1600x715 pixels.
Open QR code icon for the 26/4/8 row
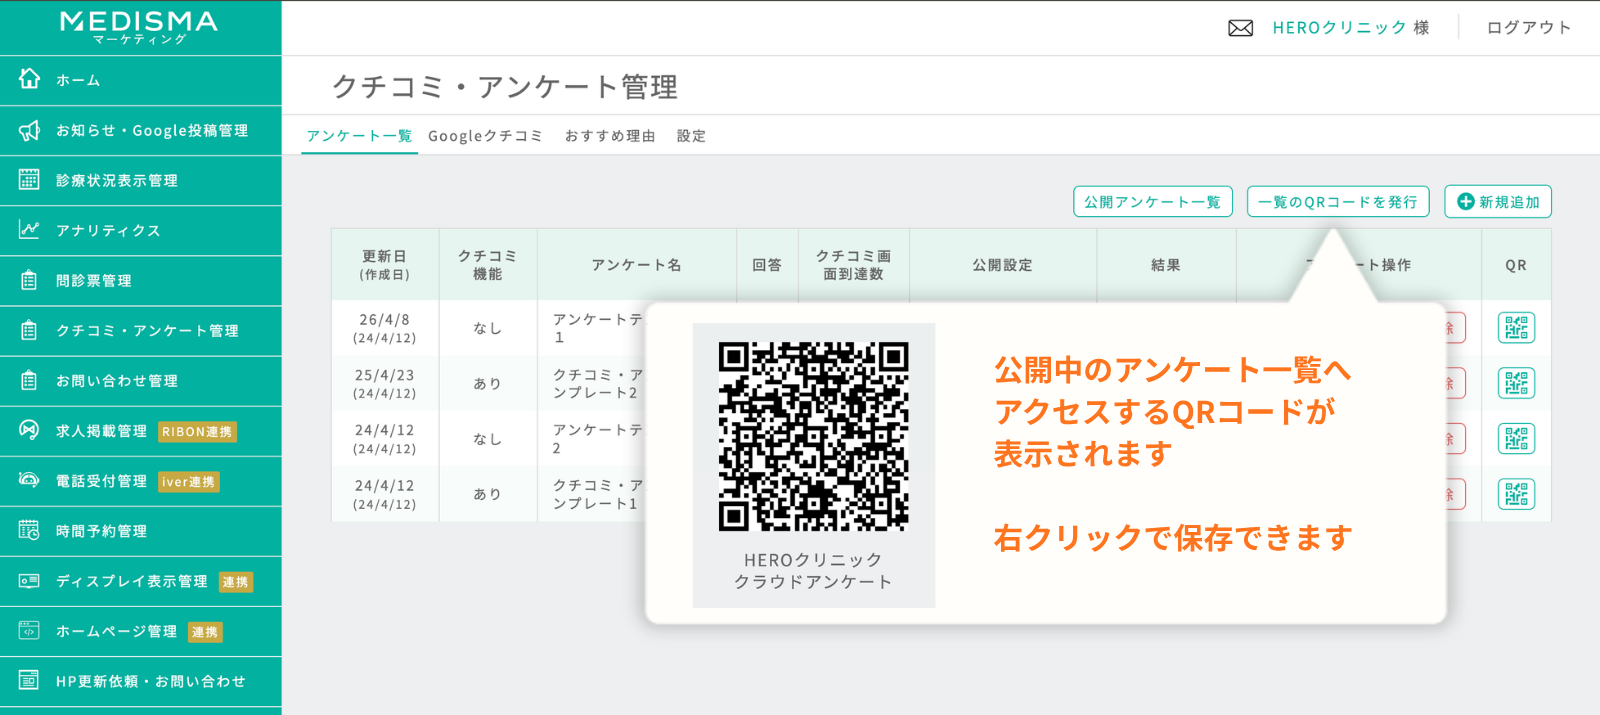[1516, 328]
